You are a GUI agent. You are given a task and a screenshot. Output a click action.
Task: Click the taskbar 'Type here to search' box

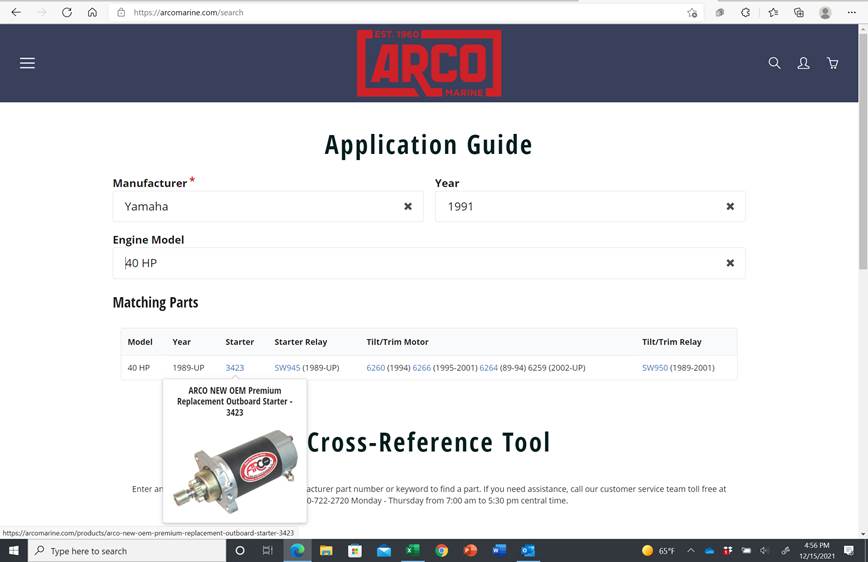(127, 551)
